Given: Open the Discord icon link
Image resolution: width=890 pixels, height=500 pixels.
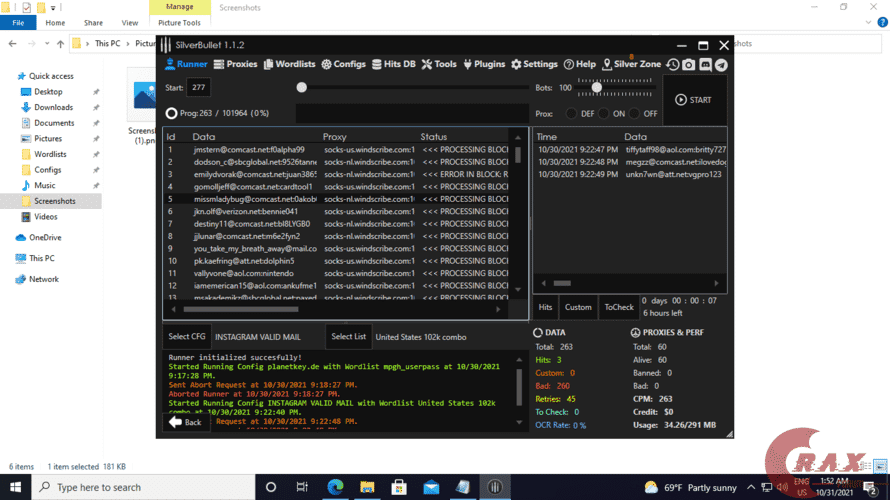Looking at the screenshot, I should 705,64.
